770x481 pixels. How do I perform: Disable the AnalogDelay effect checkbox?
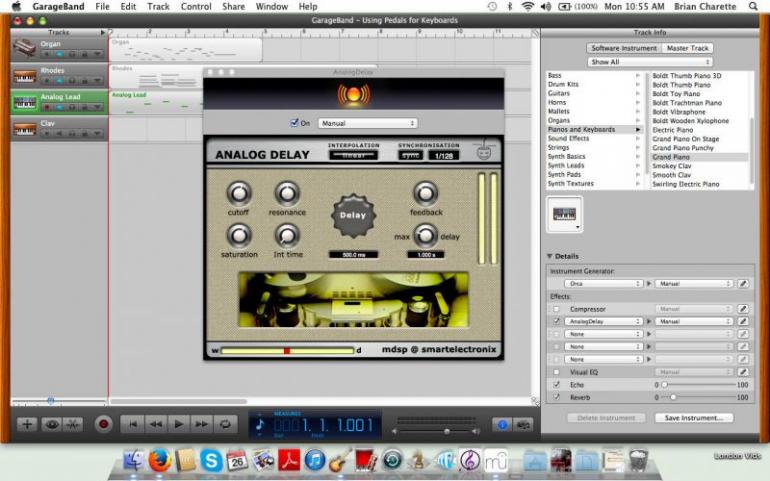click(556, 321)
